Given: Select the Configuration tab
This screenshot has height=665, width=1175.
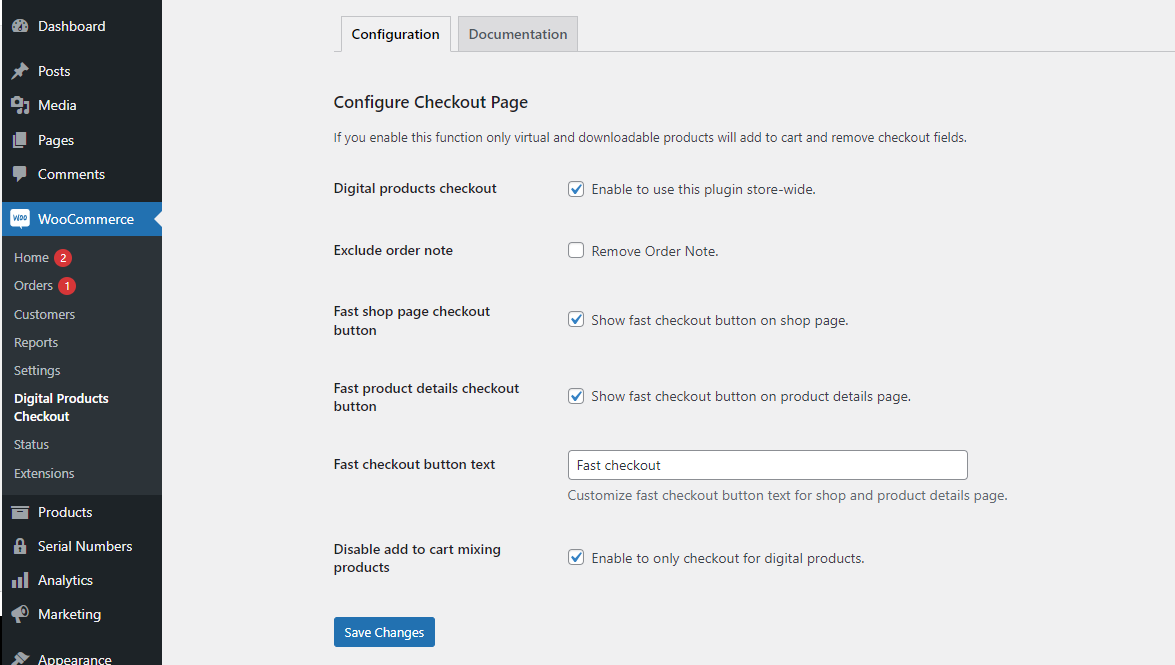Looking at the screenshot, I should coord(395,33).
